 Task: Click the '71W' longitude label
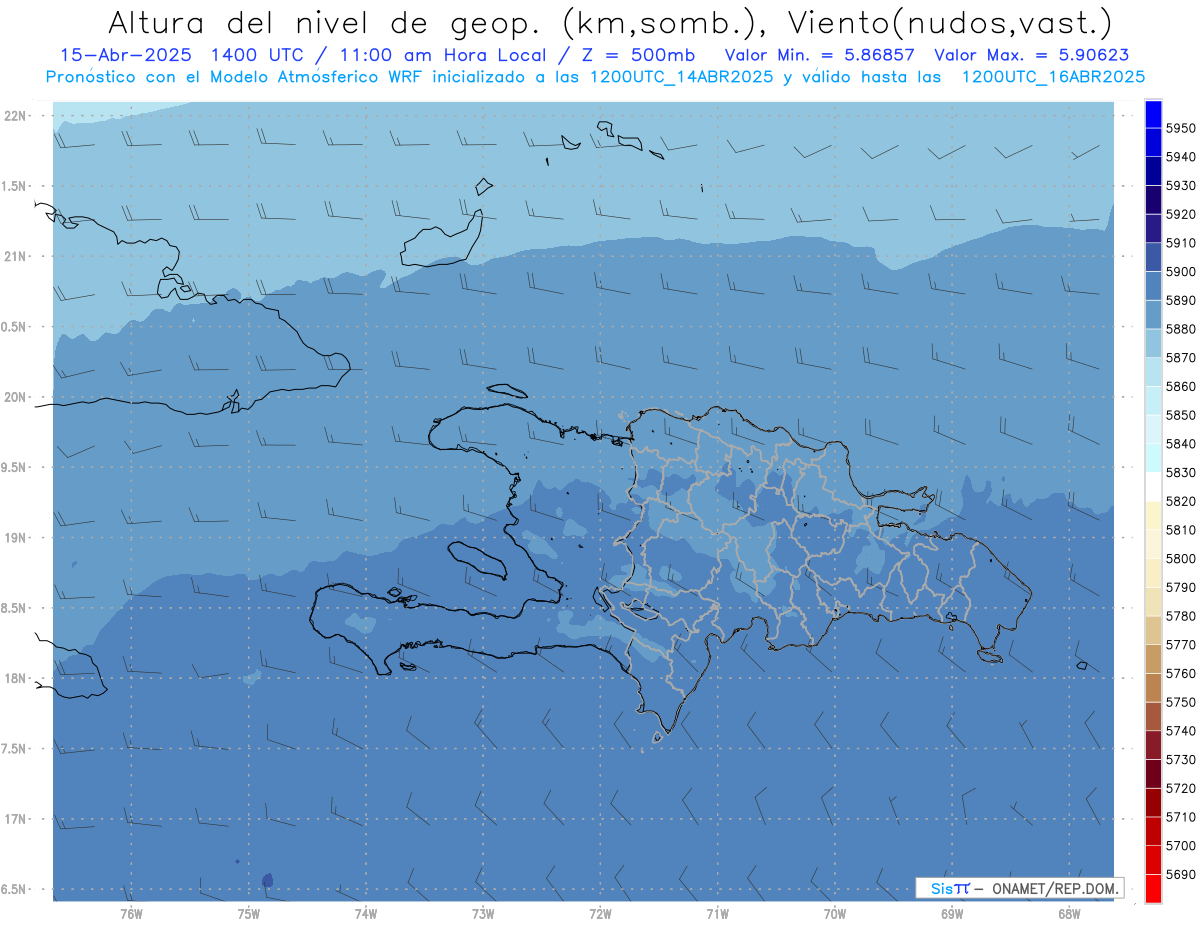tap(717, 914)
